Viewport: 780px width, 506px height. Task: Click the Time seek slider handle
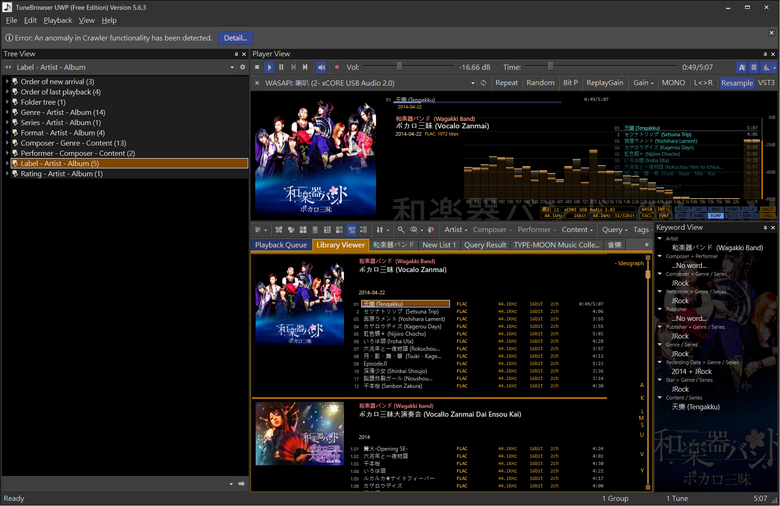point(550,66)
